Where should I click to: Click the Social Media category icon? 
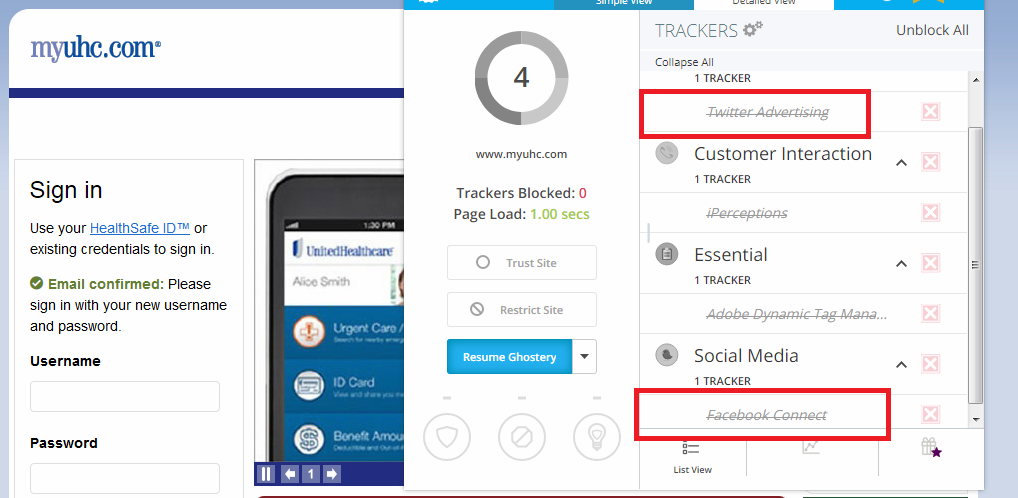(666, 355)
